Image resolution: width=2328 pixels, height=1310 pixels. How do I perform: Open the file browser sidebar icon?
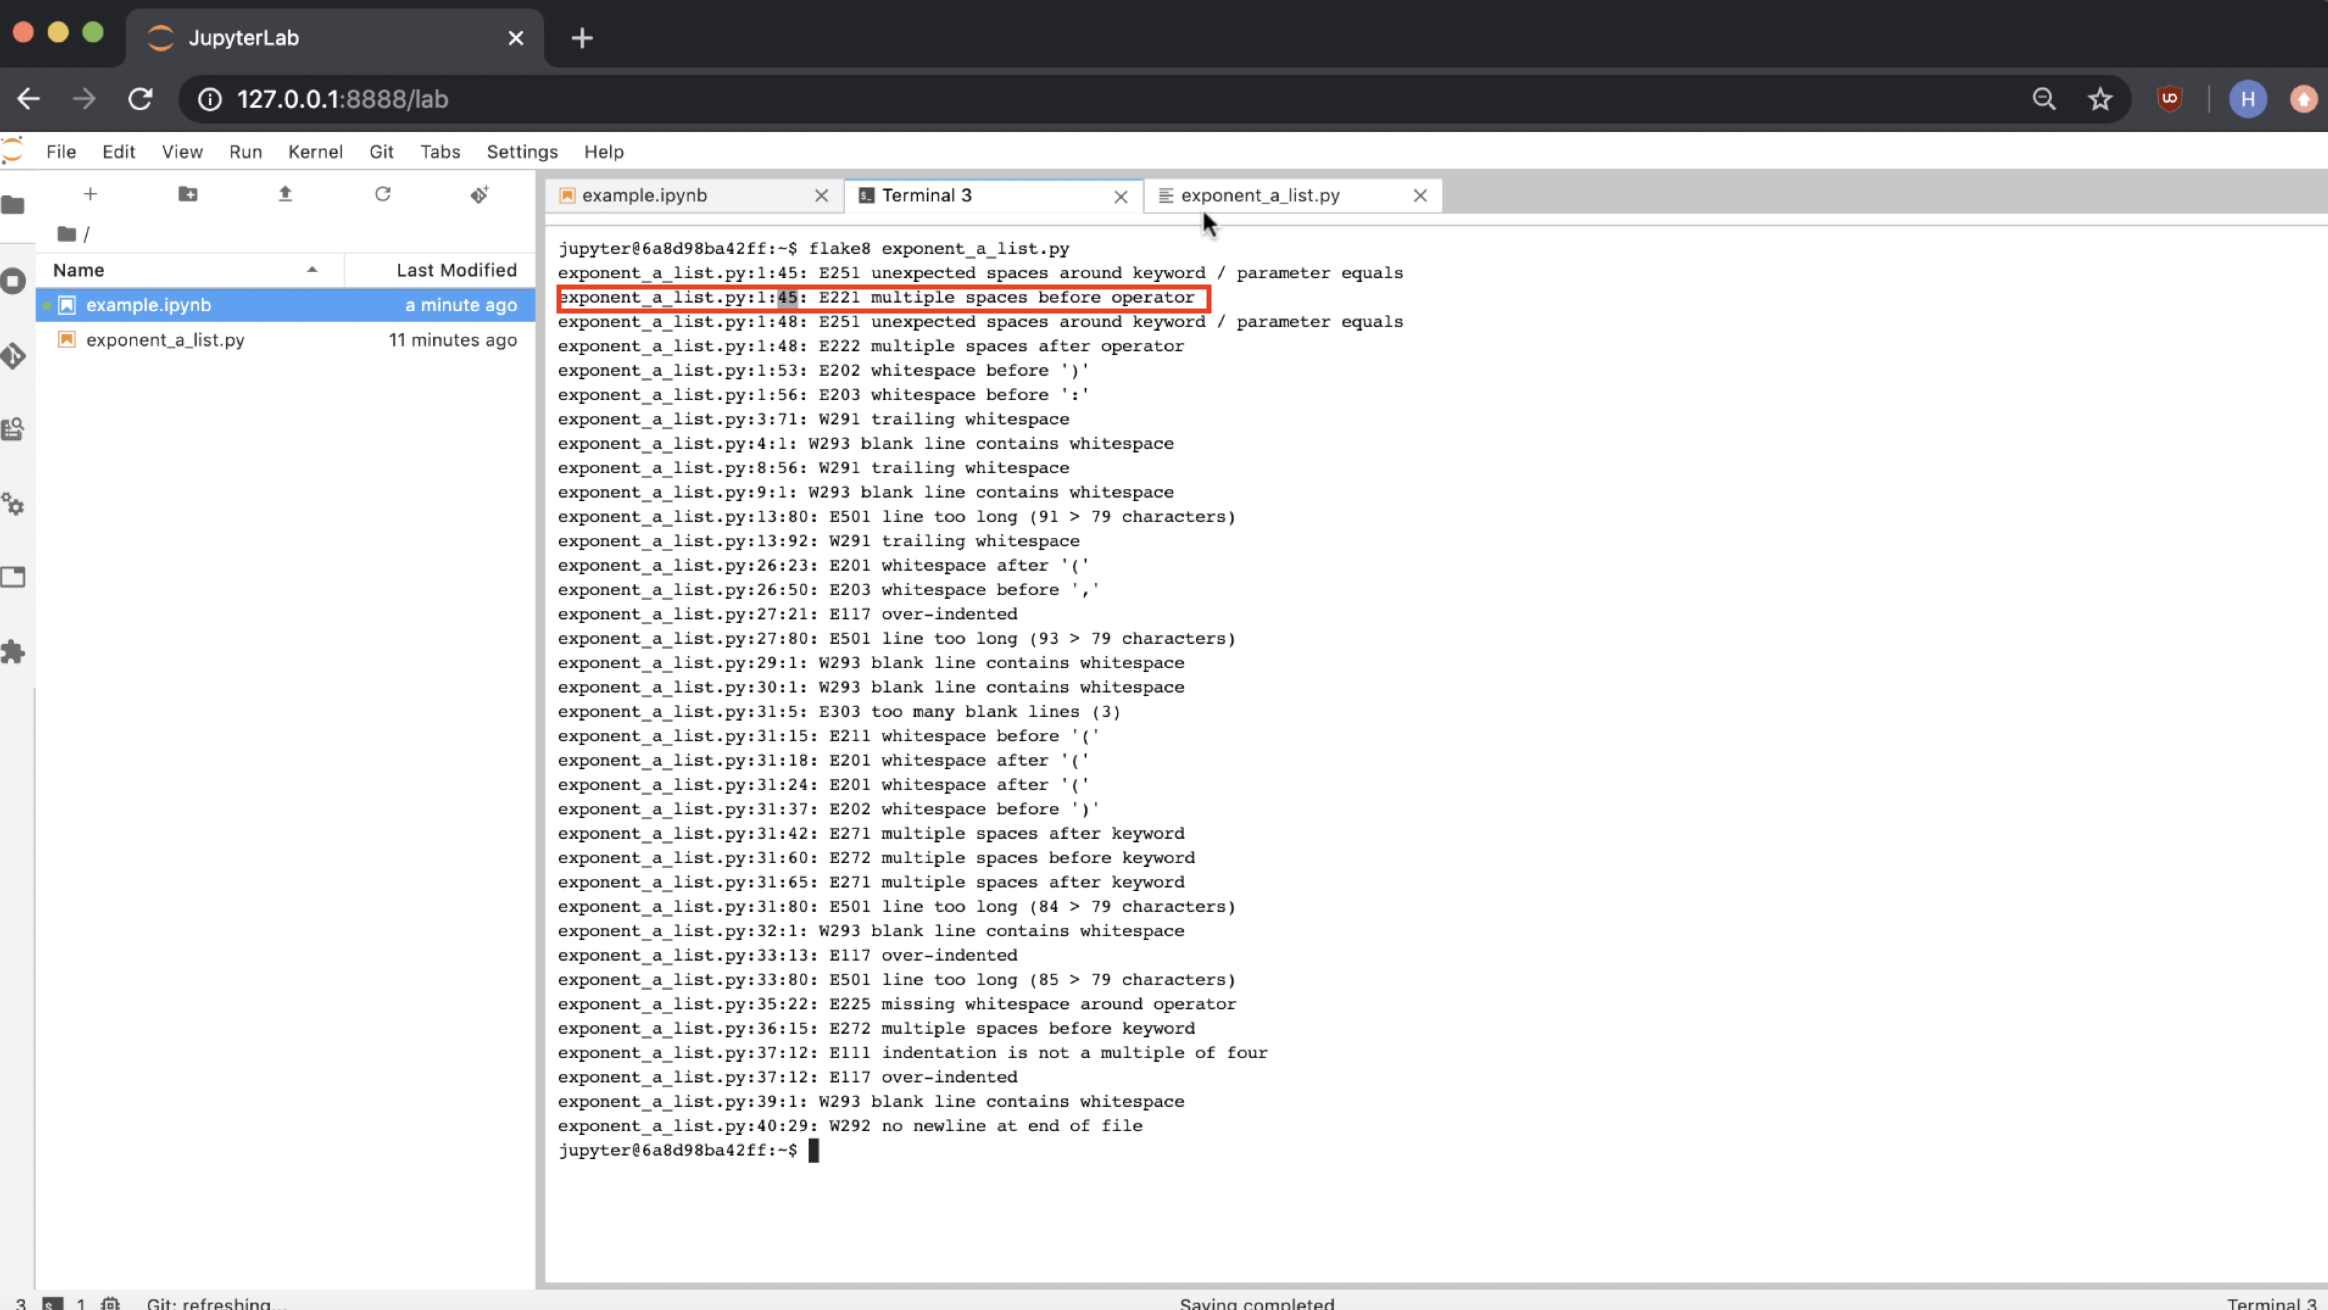point(13,205)
